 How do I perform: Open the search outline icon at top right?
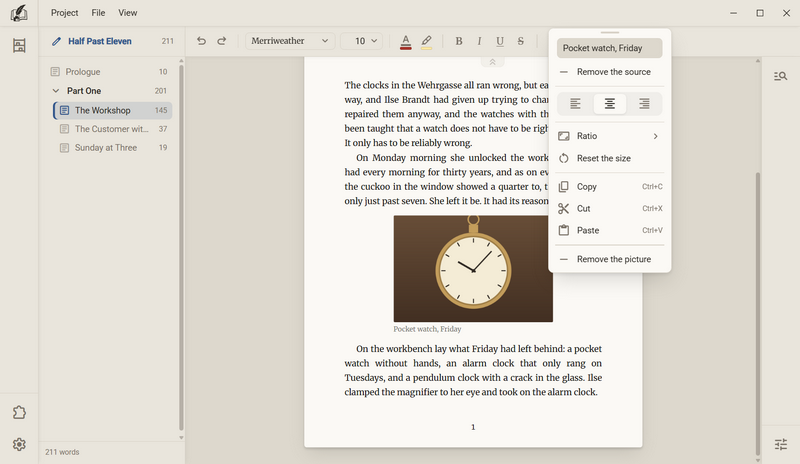click(781, 76)
